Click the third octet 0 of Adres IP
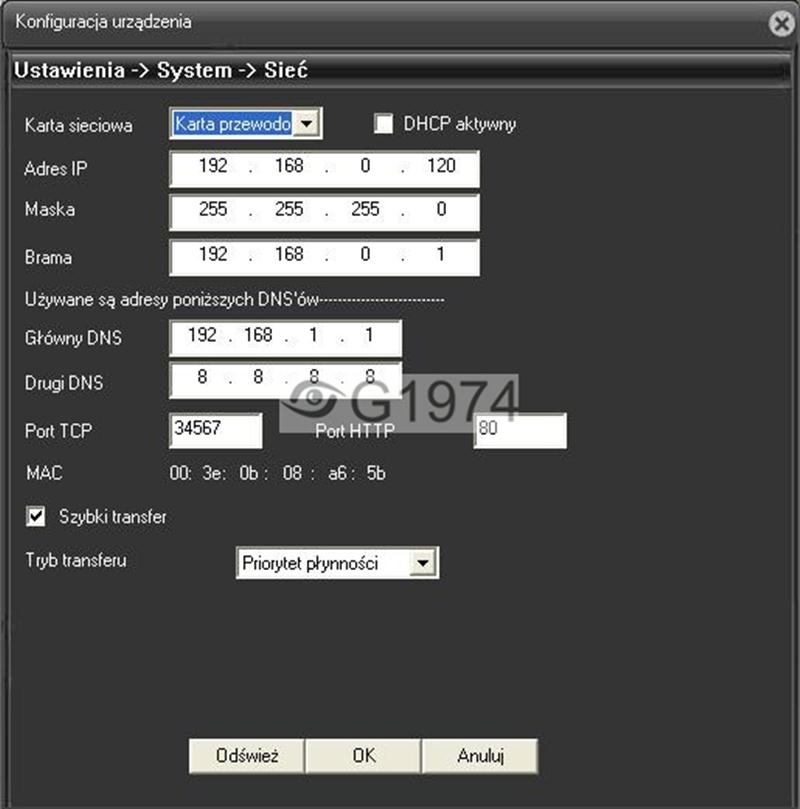This screenshot has width=800, height=809. [x=365, y=166]
